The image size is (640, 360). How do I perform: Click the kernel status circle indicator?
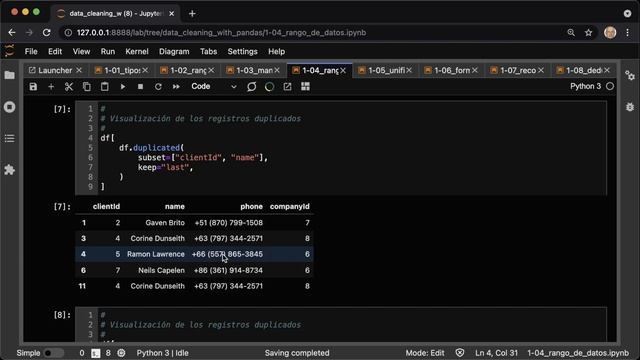point(610,87)
